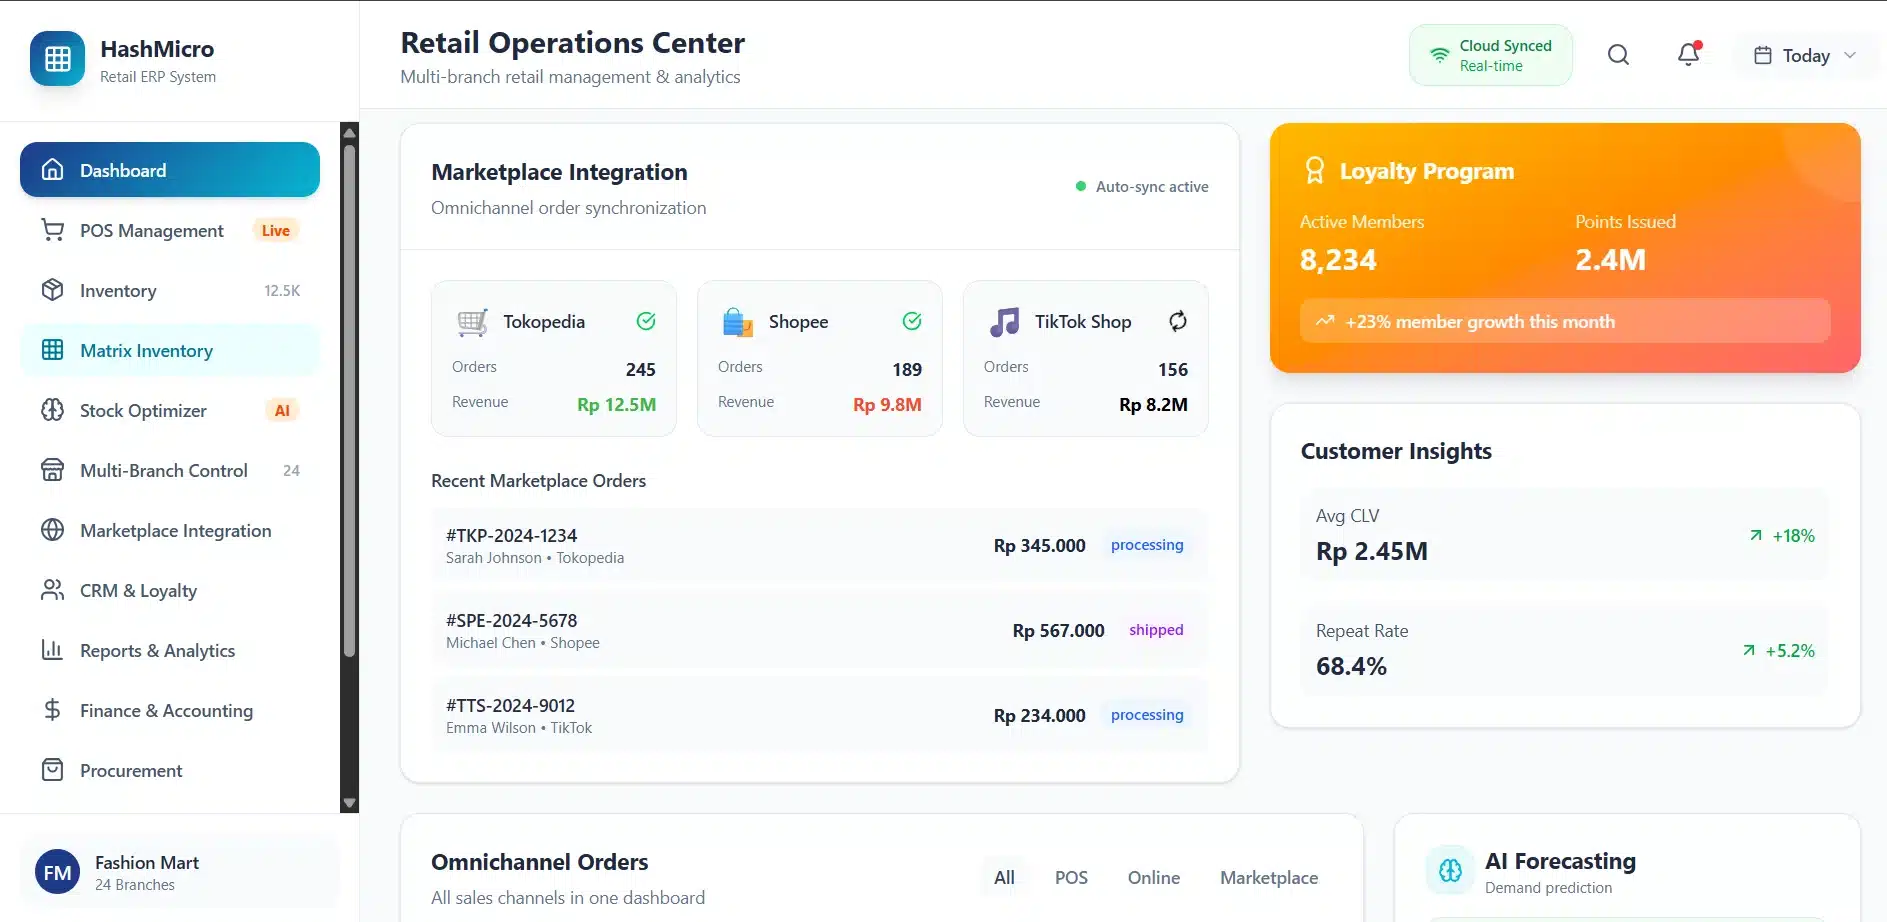Click processing badge on Emma Wilson order
The width and height of the screenshot is (1887, 922).
pyautogui.click(x=1147, y=715)
